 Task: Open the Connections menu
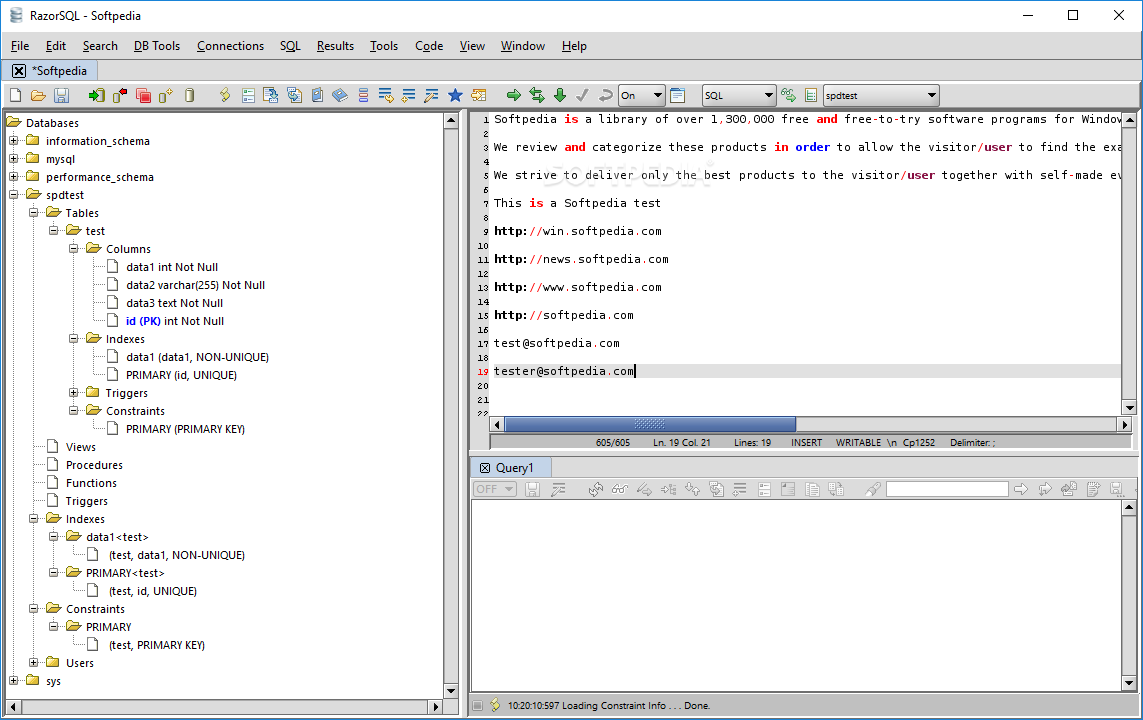pos(230,46)
